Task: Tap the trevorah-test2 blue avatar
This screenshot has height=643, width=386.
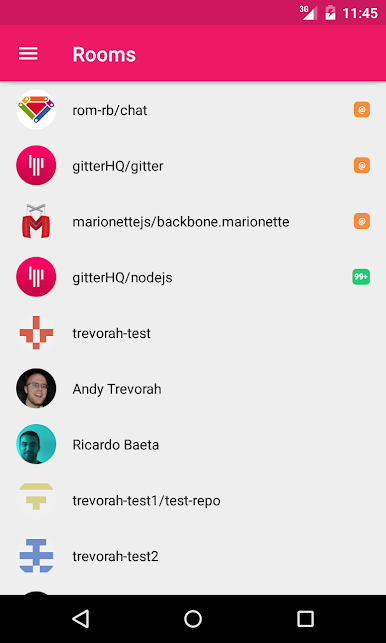Action: tap(36, 556)
